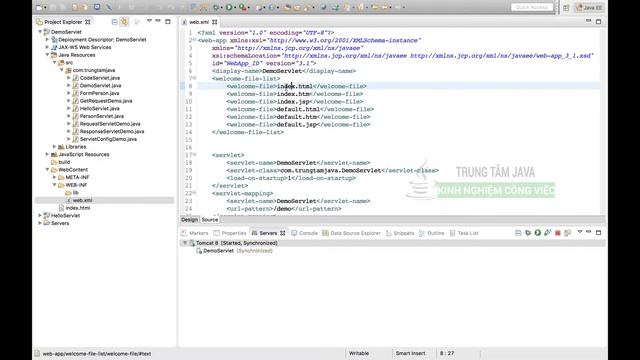Click the External Tools run icon
The height and width of the screenshot is (360, 640).
click(242, 7)
